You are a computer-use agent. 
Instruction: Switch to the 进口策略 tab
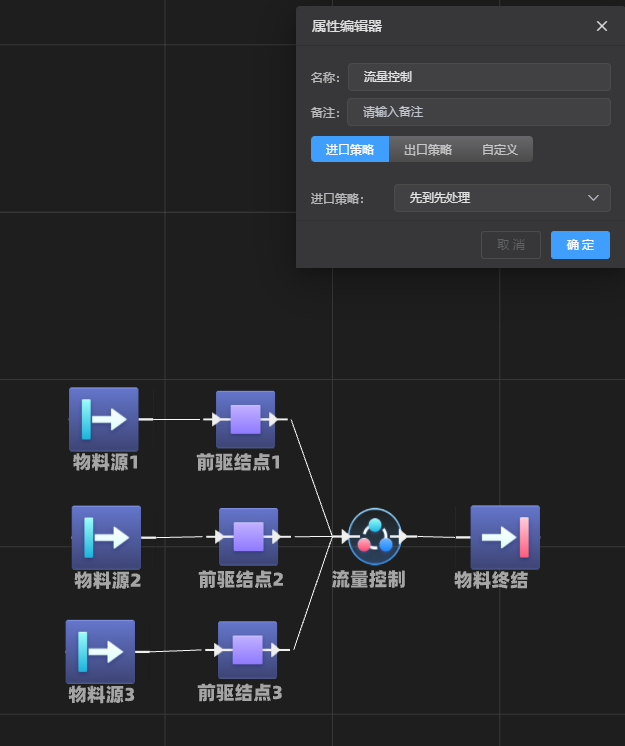click(x=350, y=149)
